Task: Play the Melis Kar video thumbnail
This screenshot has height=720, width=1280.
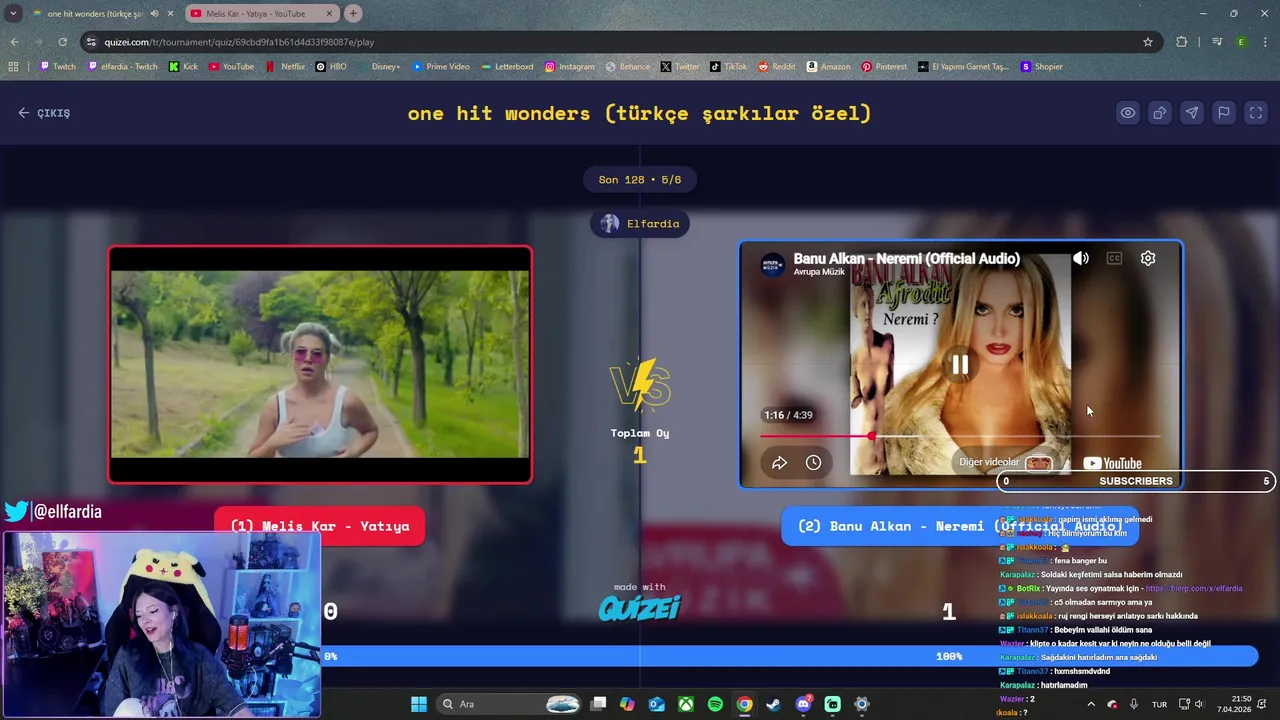Action: coord(320,365)
